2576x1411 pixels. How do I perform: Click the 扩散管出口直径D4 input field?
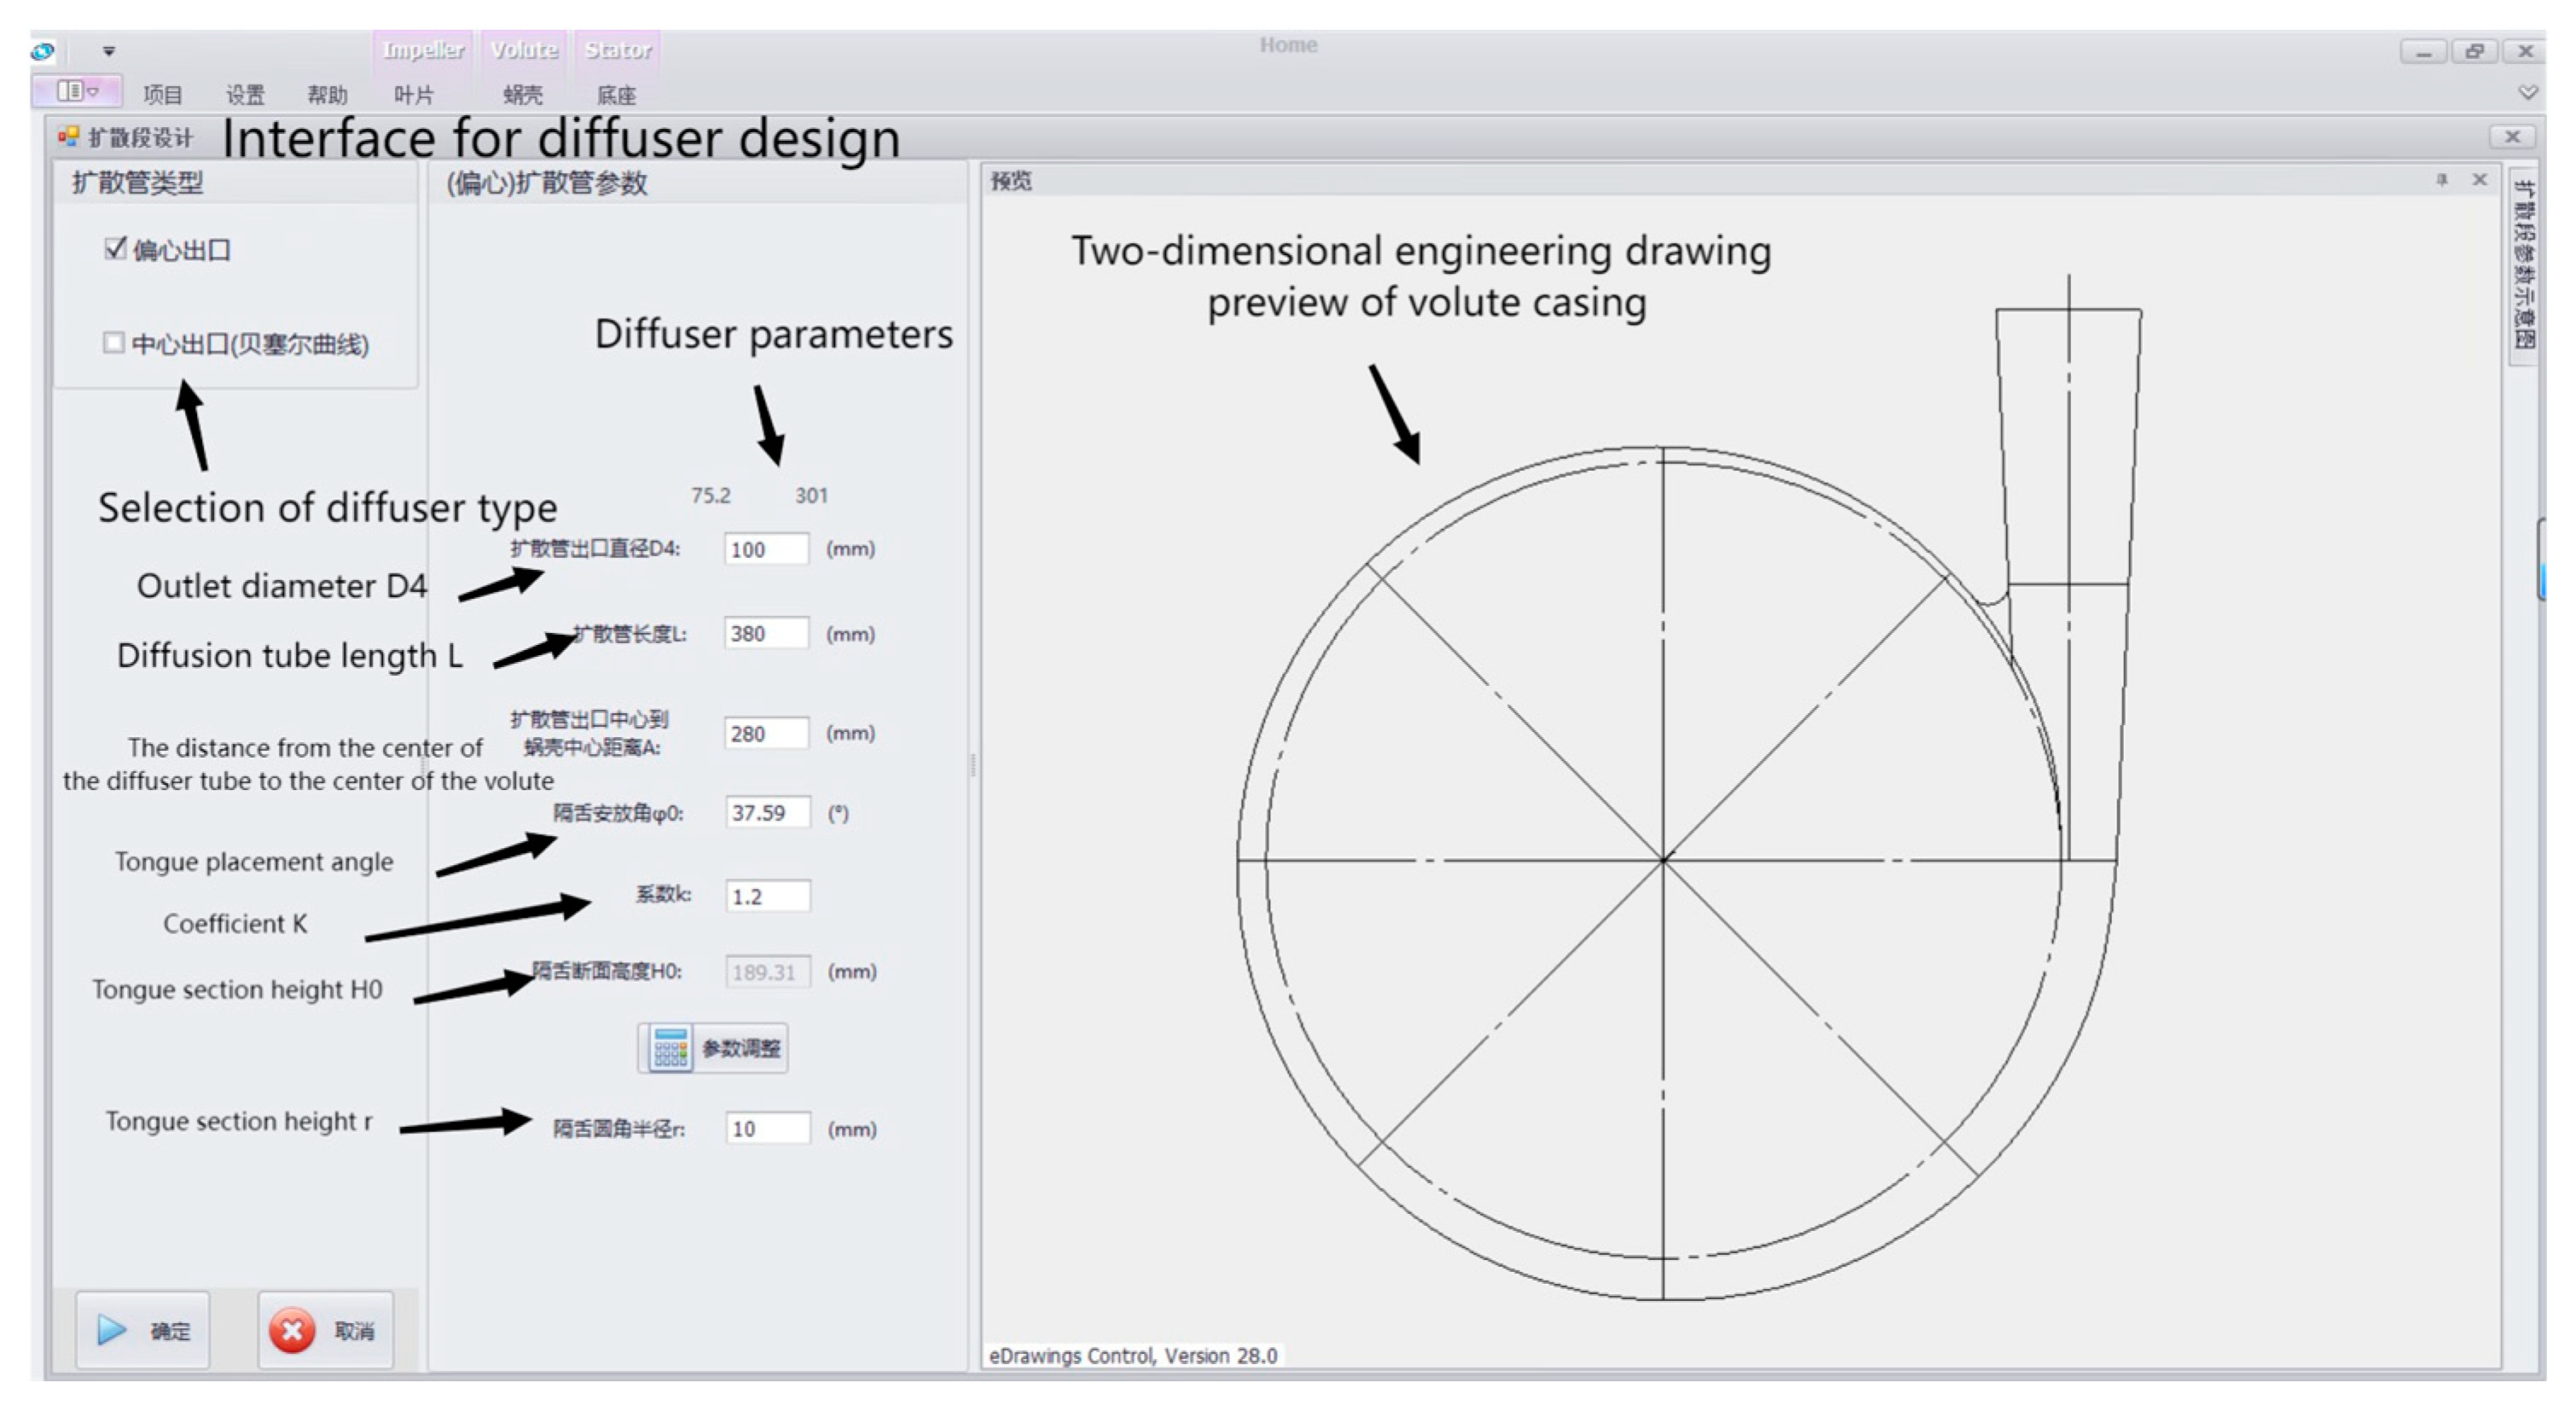tap(766, 549)
